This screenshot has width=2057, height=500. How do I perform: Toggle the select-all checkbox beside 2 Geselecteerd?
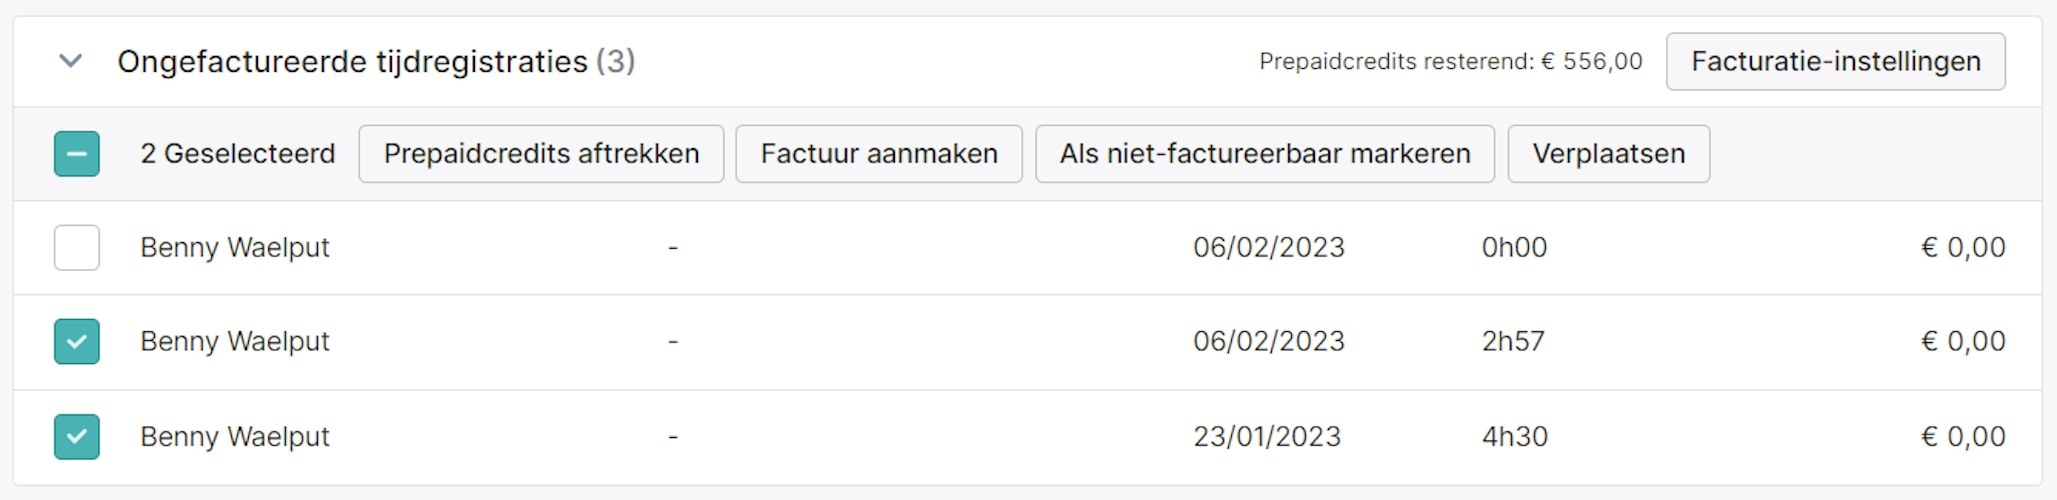(77, 154)
